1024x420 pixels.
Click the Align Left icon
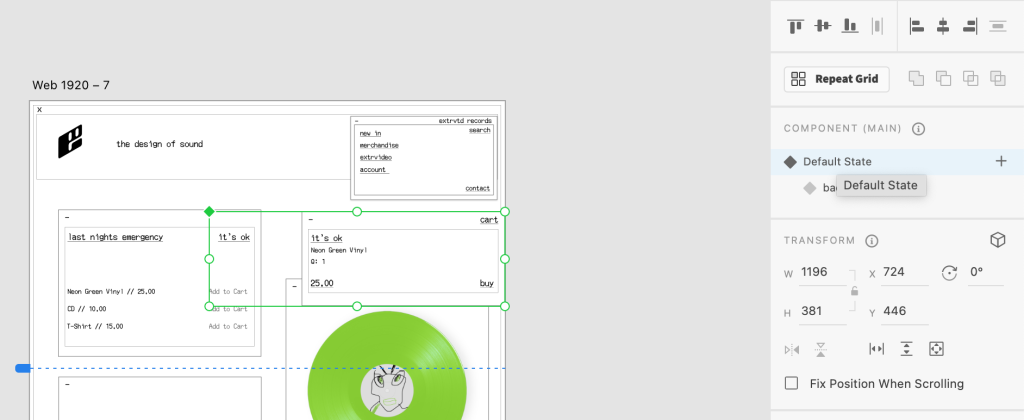(x=916, y=26)
